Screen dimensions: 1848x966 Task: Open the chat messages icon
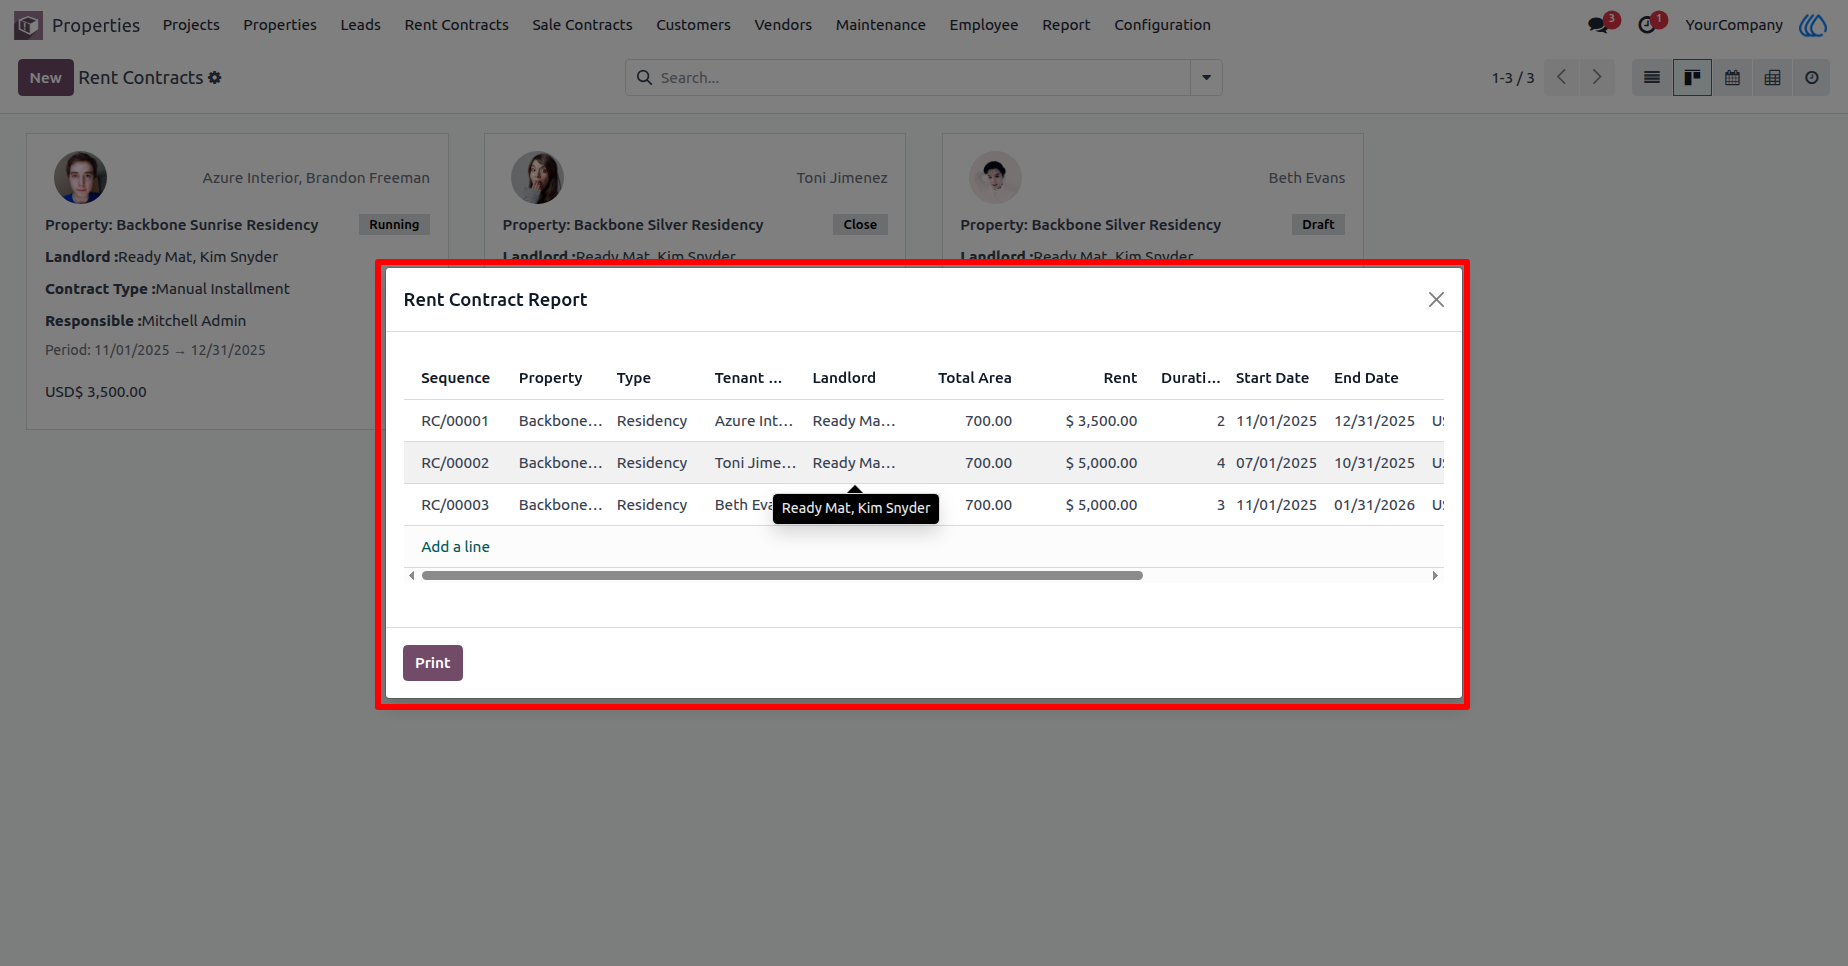pyautogui.click(x=1598, y=25)
